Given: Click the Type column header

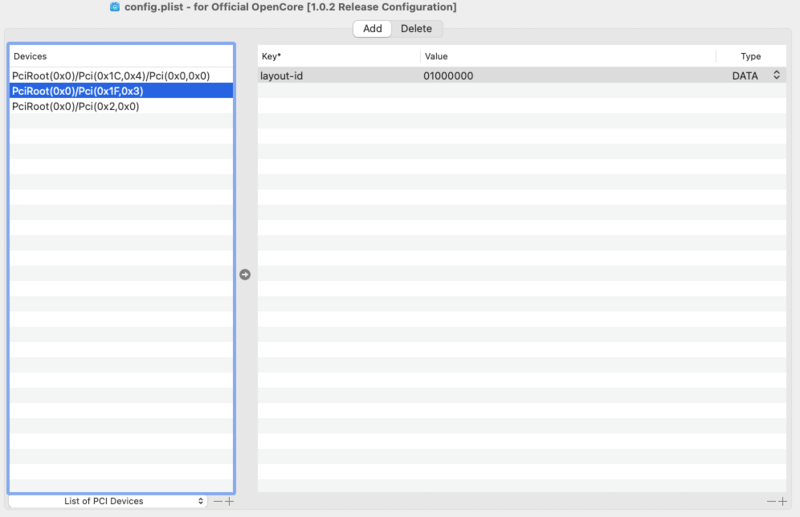Looking at the screenshot, I should click(751, 56).
